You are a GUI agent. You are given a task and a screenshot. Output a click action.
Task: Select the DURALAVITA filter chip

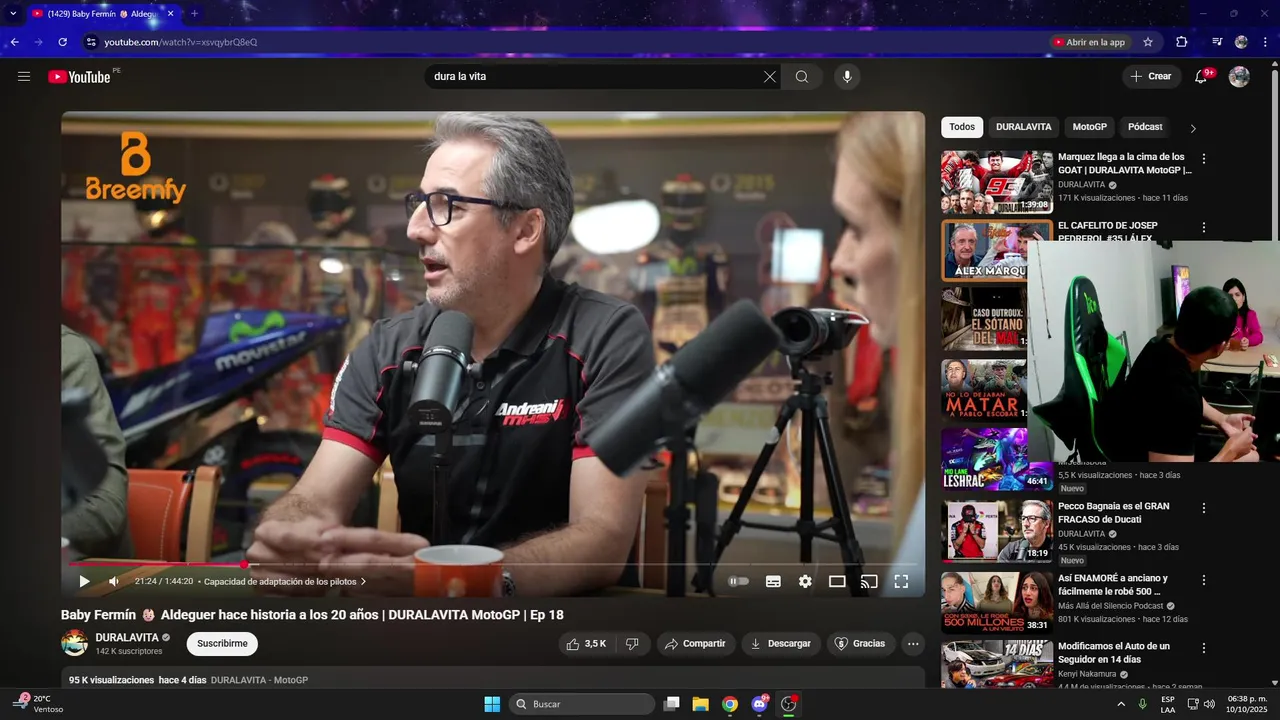click(x=1024, y=127)
